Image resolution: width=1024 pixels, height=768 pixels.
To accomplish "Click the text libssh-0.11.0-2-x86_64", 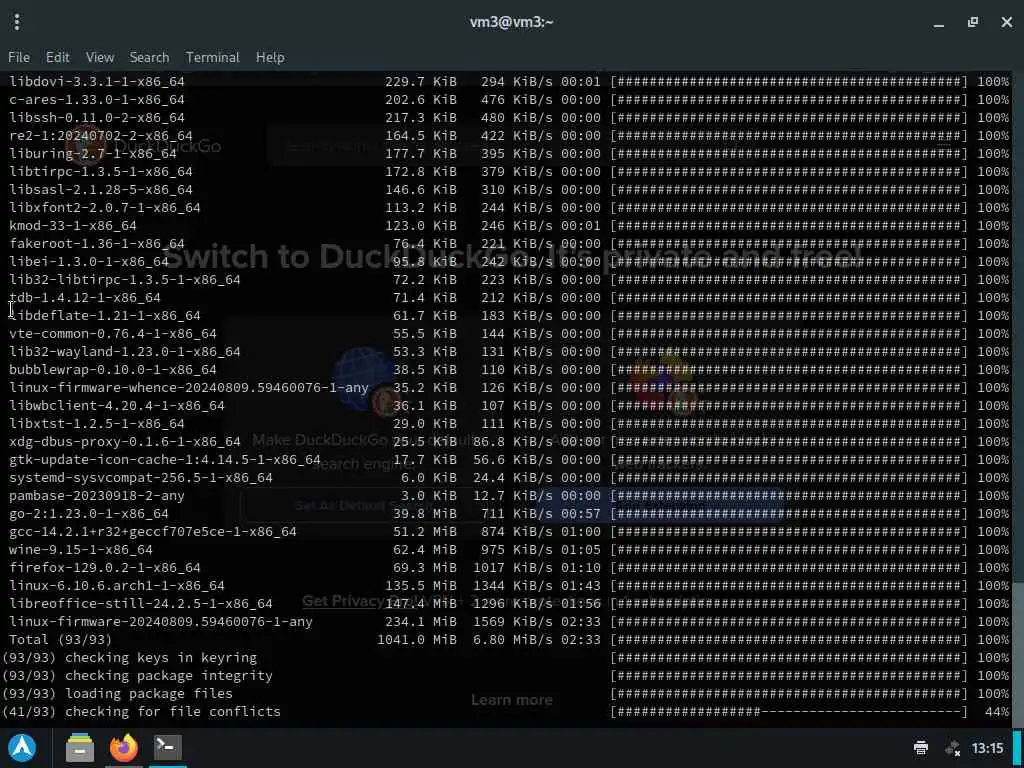I will (97, 118).
